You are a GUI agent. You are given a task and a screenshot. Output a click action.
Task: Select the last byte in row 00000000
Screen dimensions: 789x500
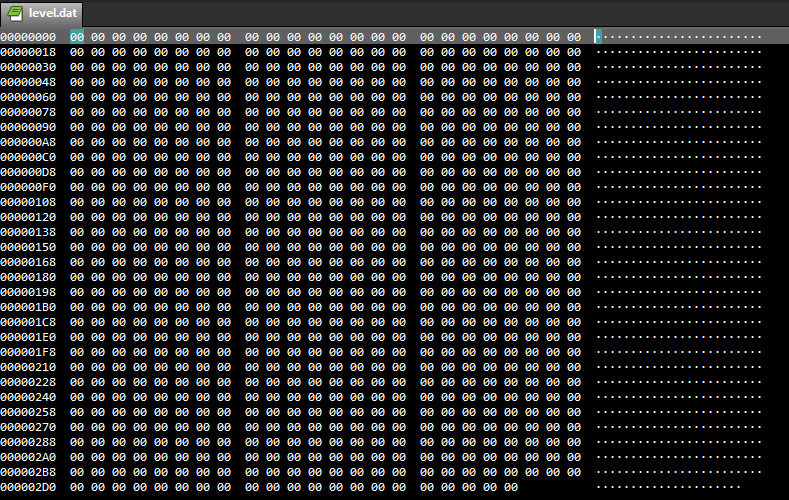click(x=574, y=37)
